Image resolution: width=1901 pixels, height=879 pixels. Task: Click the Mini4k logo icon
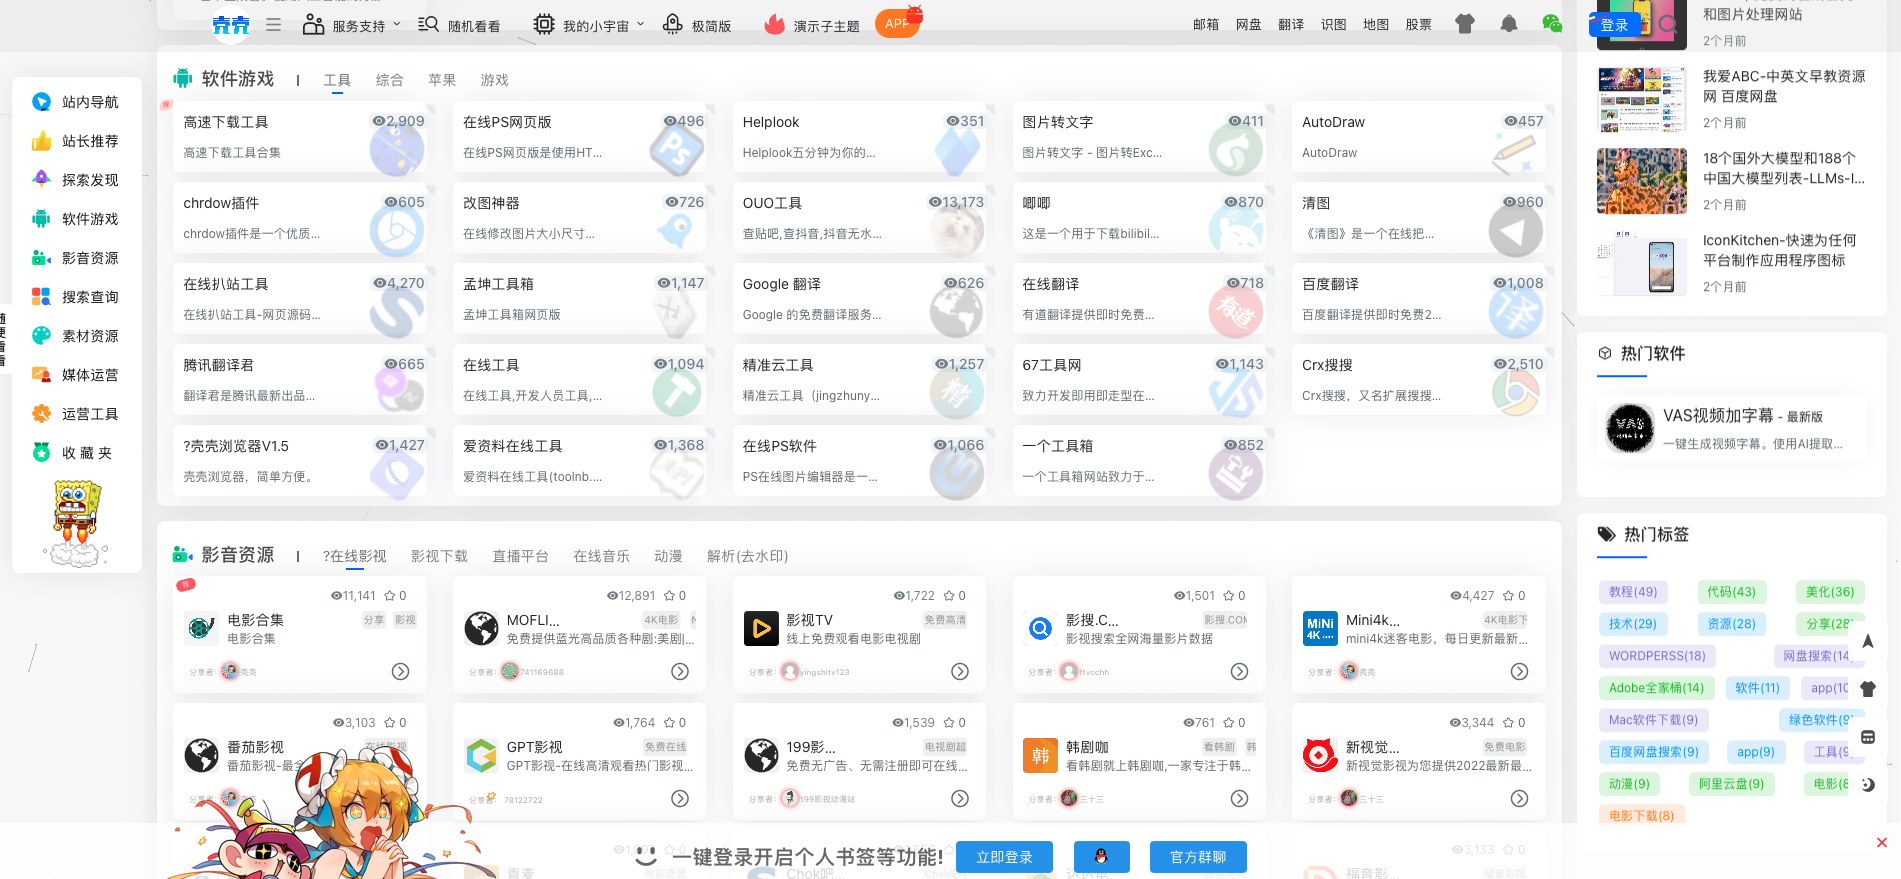[x=1321, y=629]
